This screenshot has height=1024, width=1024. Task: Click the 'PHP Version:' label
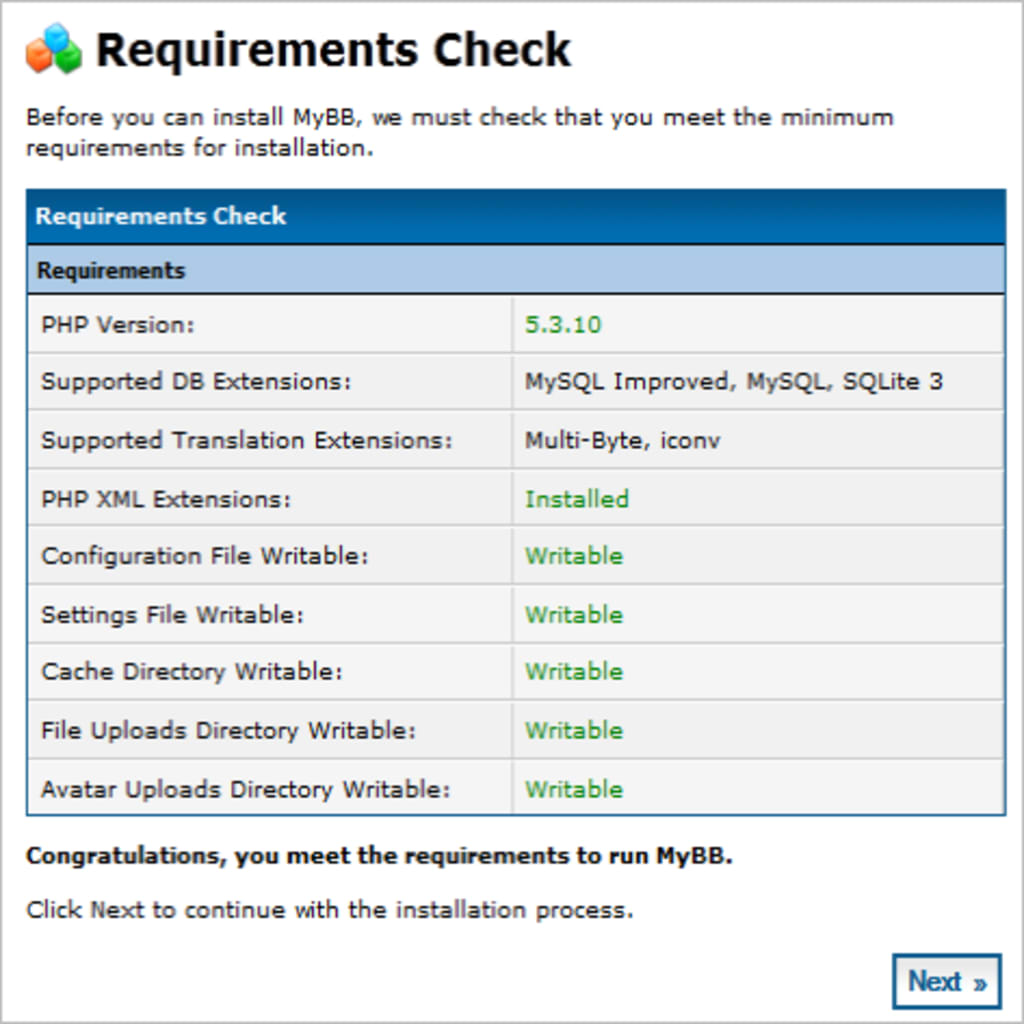pos(118,325)
